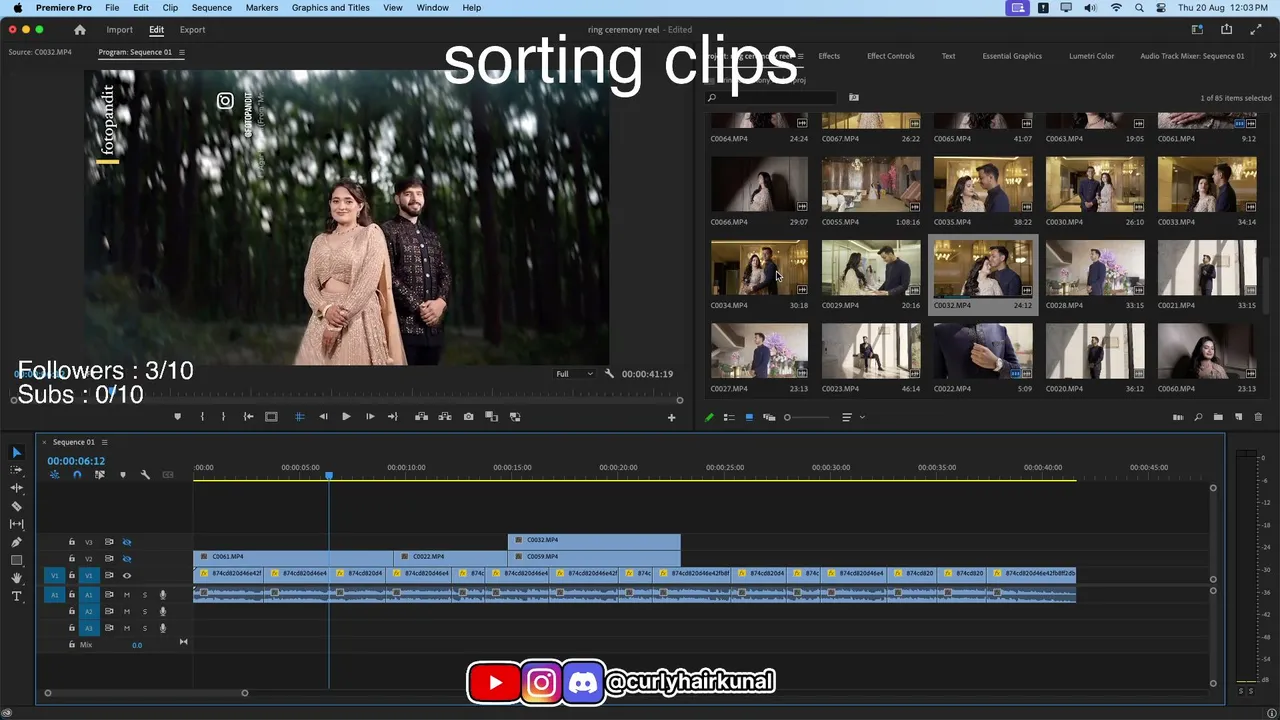Switch to Essential Graphics tab

[x=1012, y=56]
